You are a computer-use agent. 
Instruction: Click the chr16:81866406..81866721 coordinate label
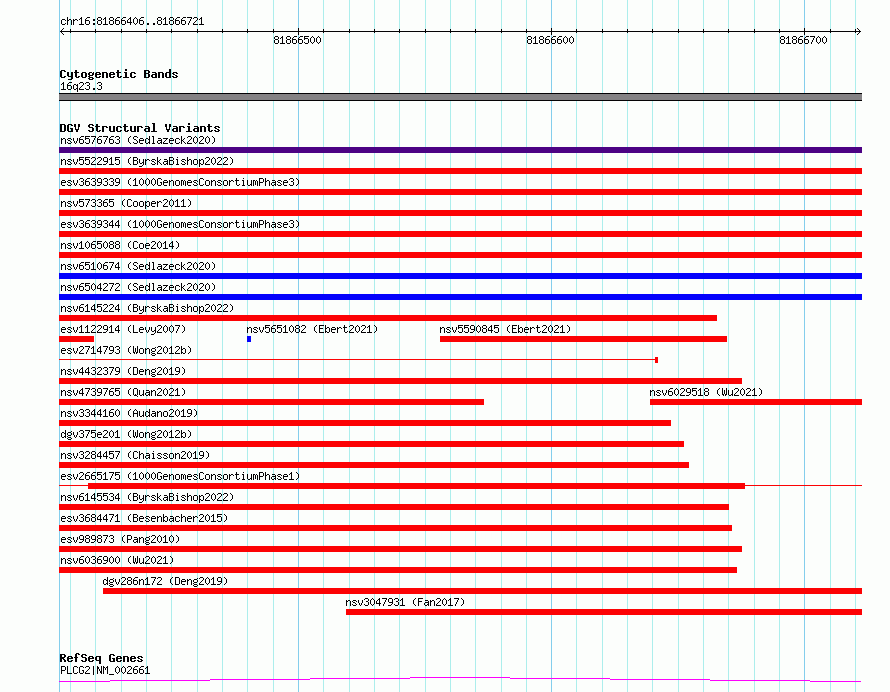coord(132,21)
